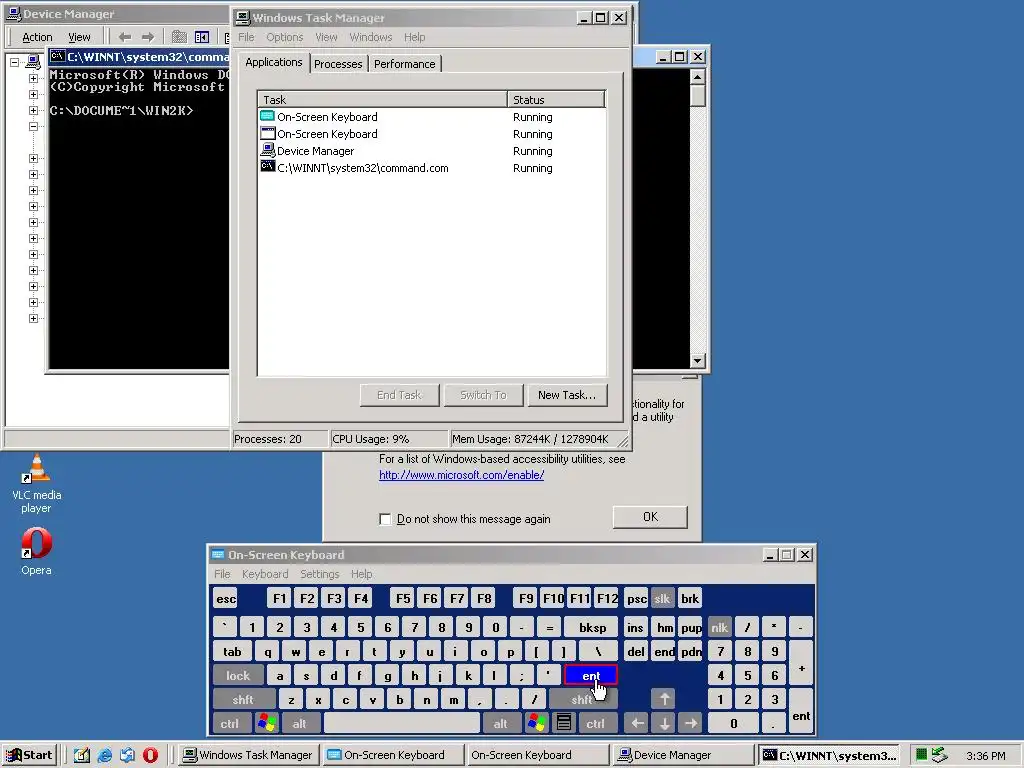Click the command prompt title bar icon

[x=57, y=57]
